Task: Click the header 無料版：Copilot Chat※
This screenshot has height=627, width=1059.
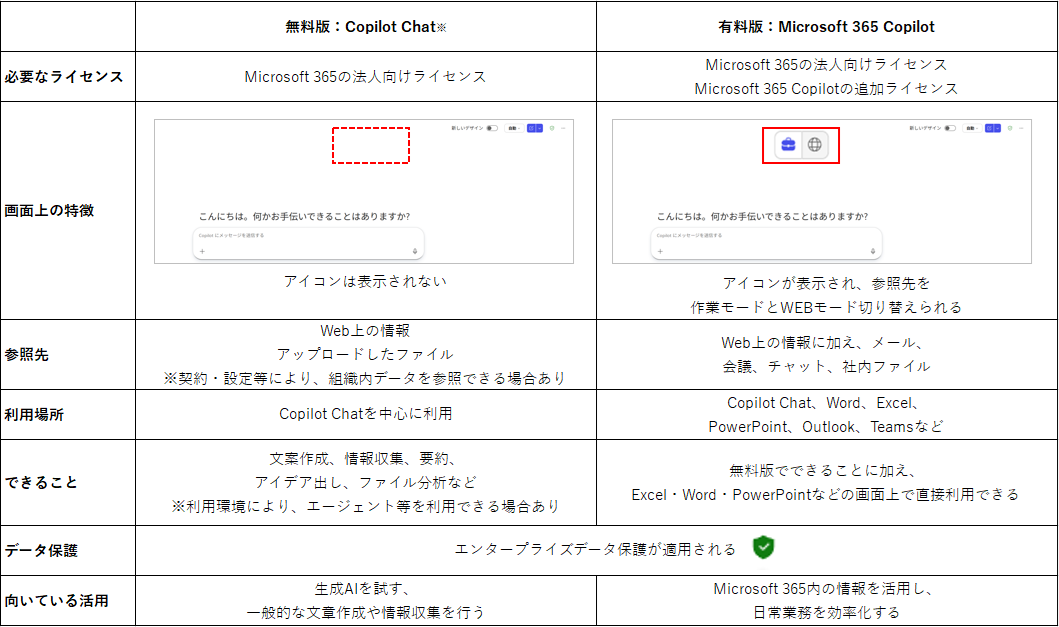Action: pyautogui.click(x=365, y=27)
